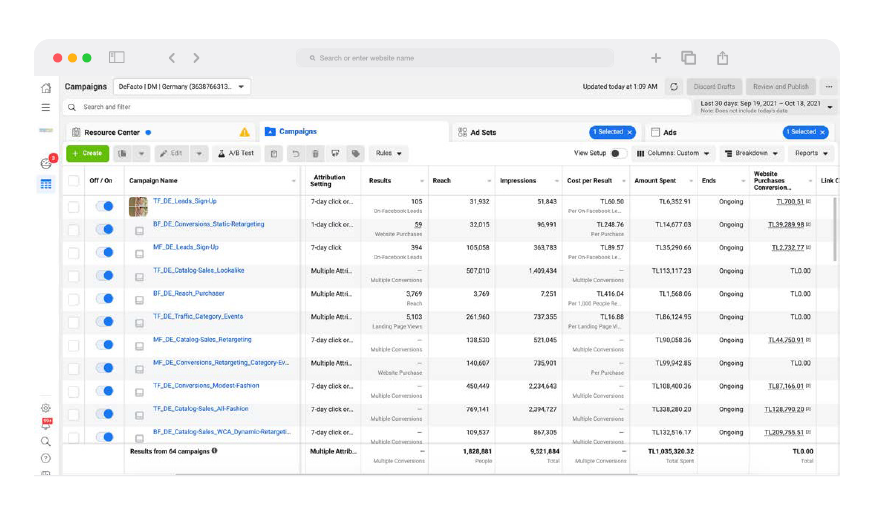Screen dimensions: 882x531
Task: Toggle the browser sidebar icon
Action: (x=116, y=57)
